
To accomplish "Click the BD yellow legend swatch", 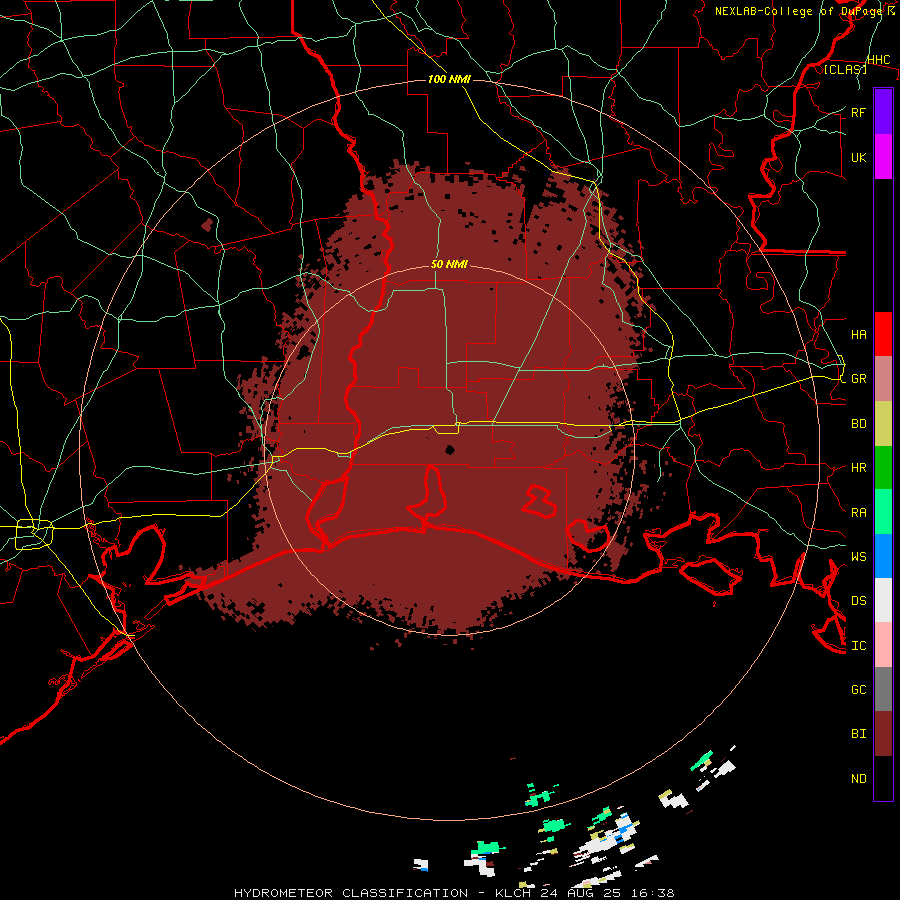I will 883,424.
